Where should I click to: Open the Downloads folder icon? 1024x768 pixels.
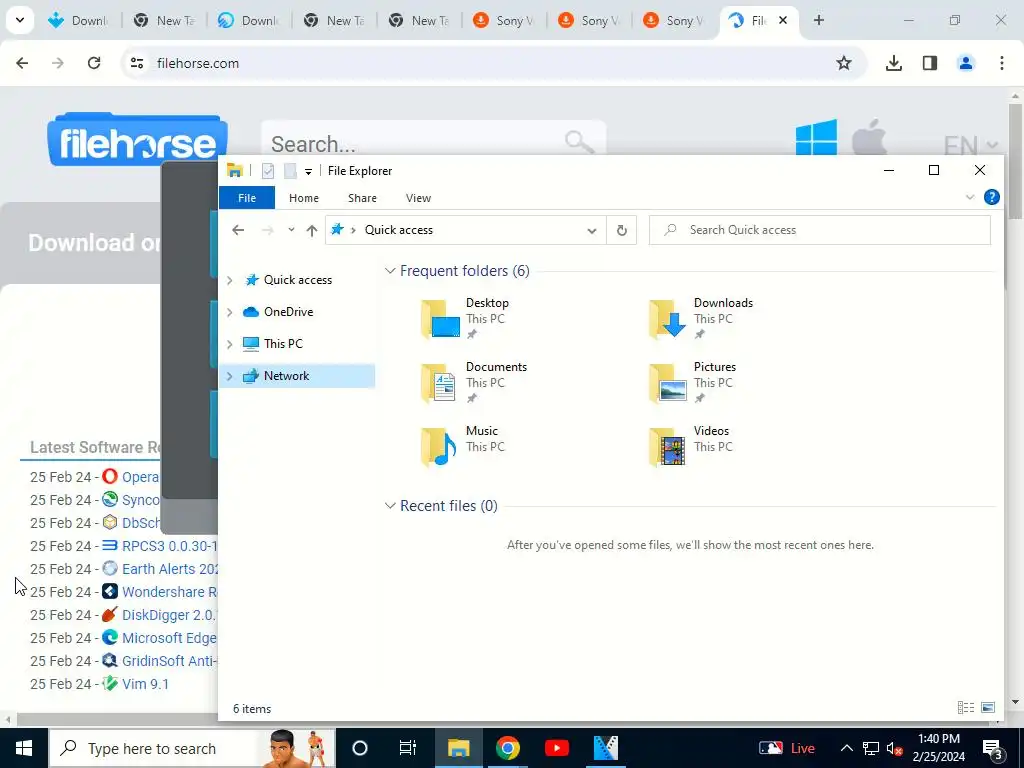coord(667,319)
